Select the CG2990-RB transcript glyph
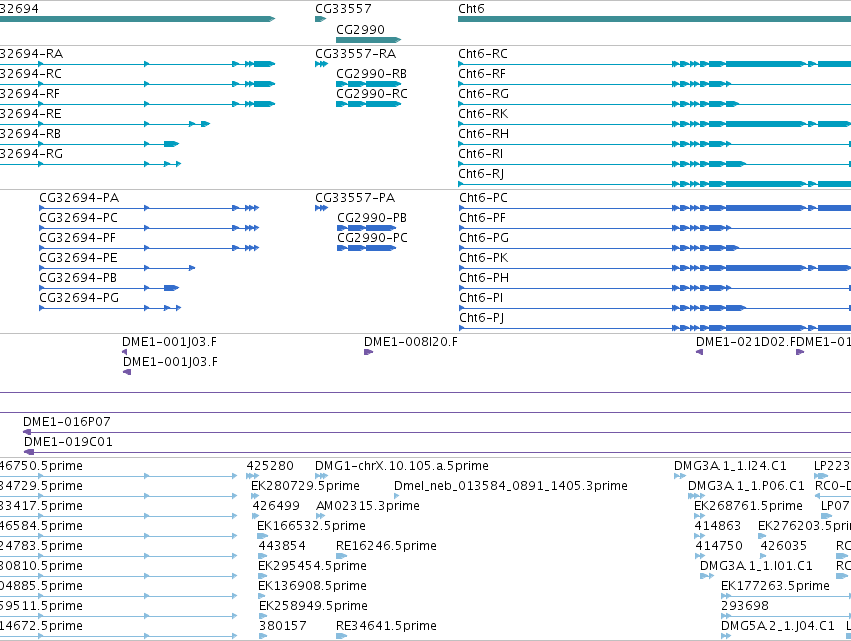This screenshot has width=851, height=641. pos(369,84)
